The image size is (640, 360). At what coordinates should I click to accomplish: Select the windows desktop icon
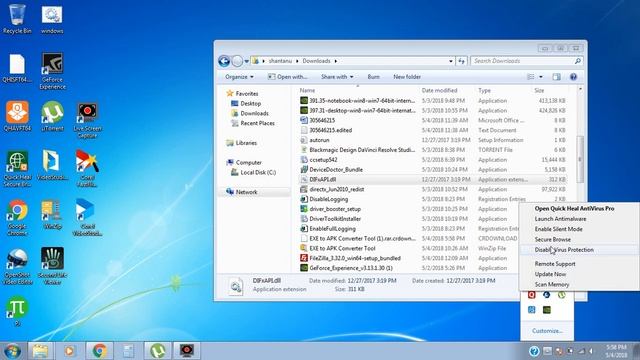tap(52, 19)
